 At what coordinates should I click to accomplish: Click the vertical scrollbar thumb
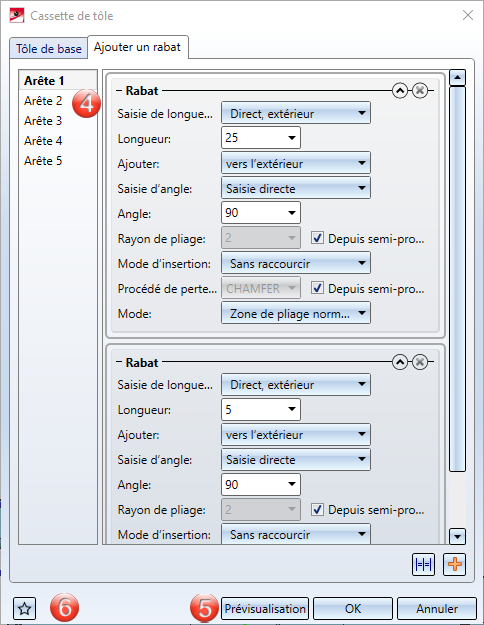(457, 279)
